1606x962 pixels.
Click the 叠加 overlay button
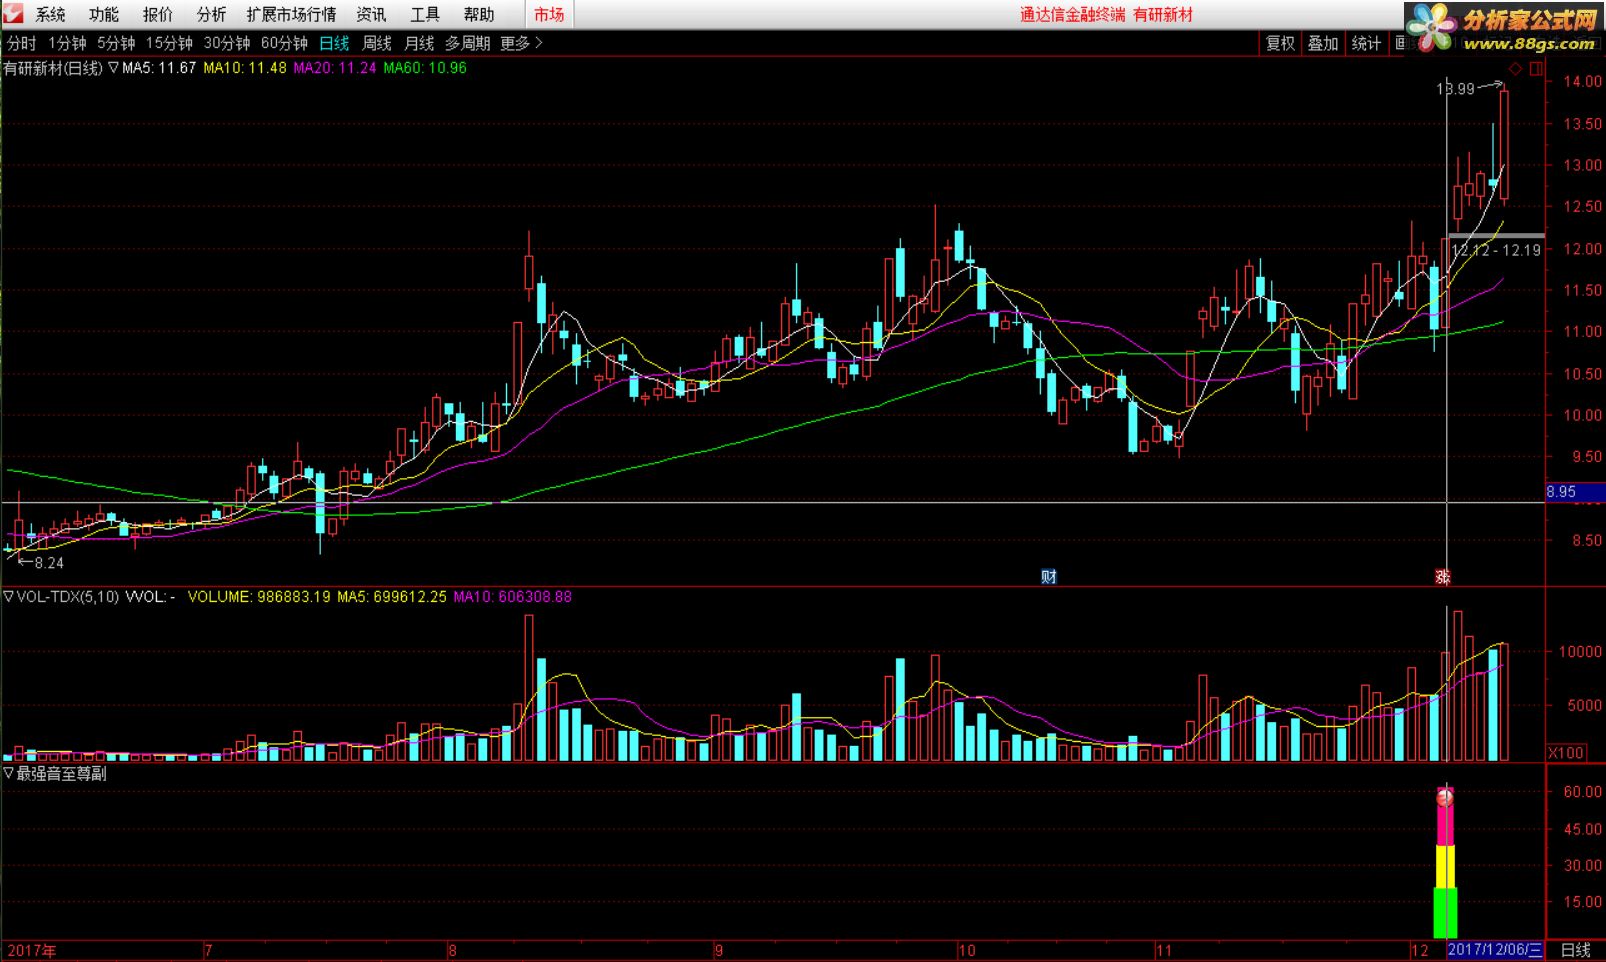point(1323,43)
